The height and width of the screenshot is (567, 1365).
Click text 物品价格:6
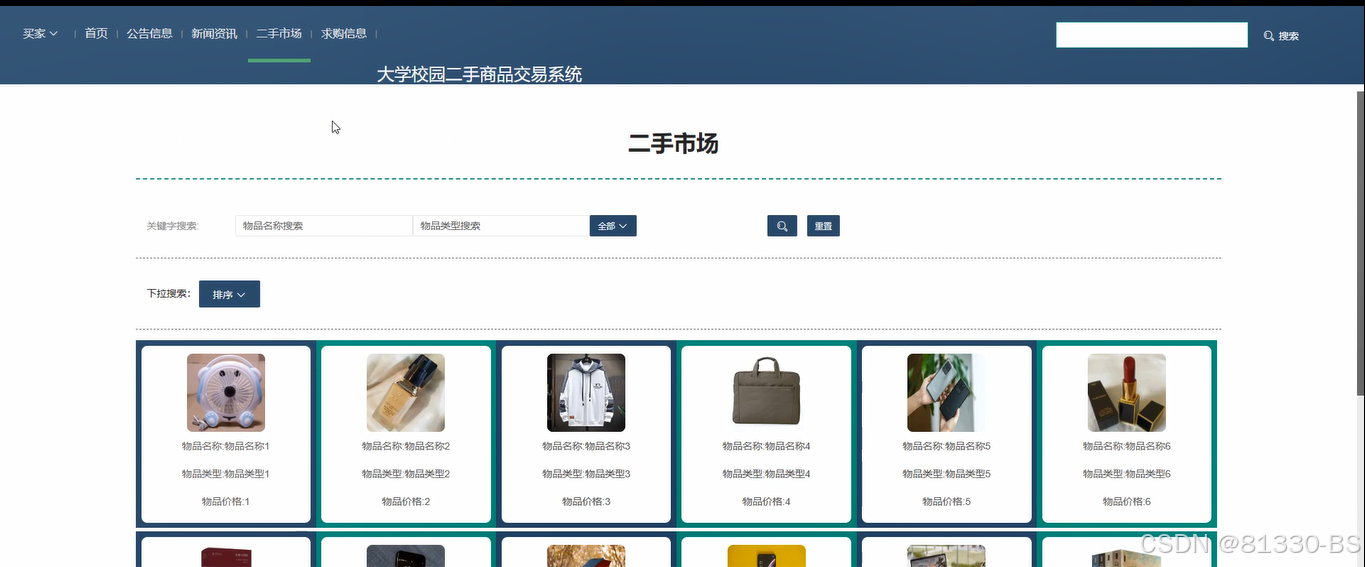click(x=1127, y=502)
